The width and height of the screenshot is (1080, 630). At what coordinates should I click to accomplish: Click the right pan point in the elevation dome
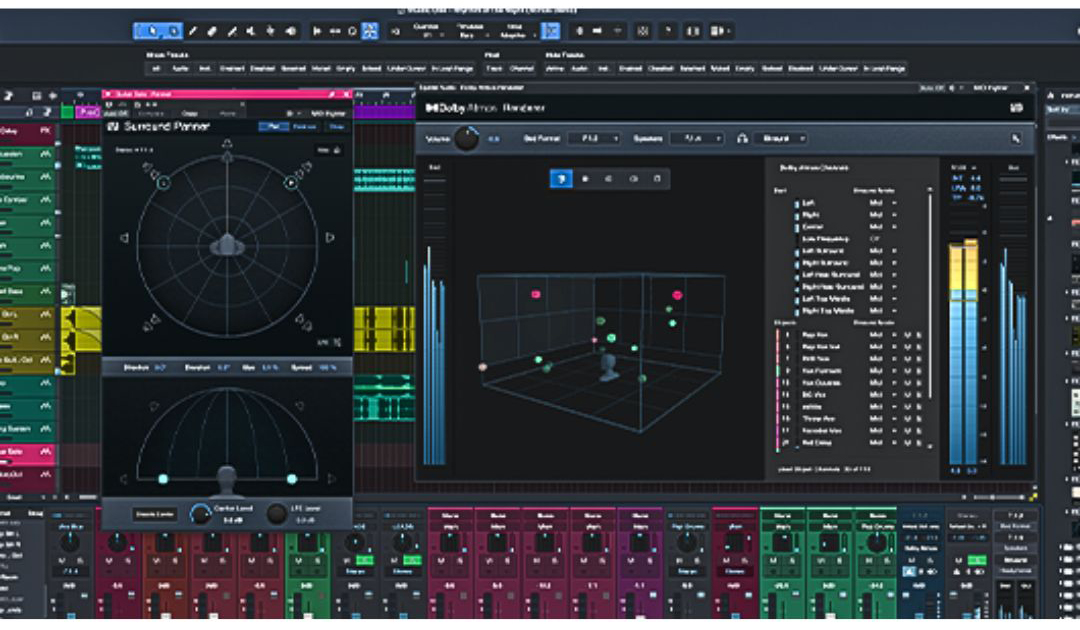coord(292,479)
